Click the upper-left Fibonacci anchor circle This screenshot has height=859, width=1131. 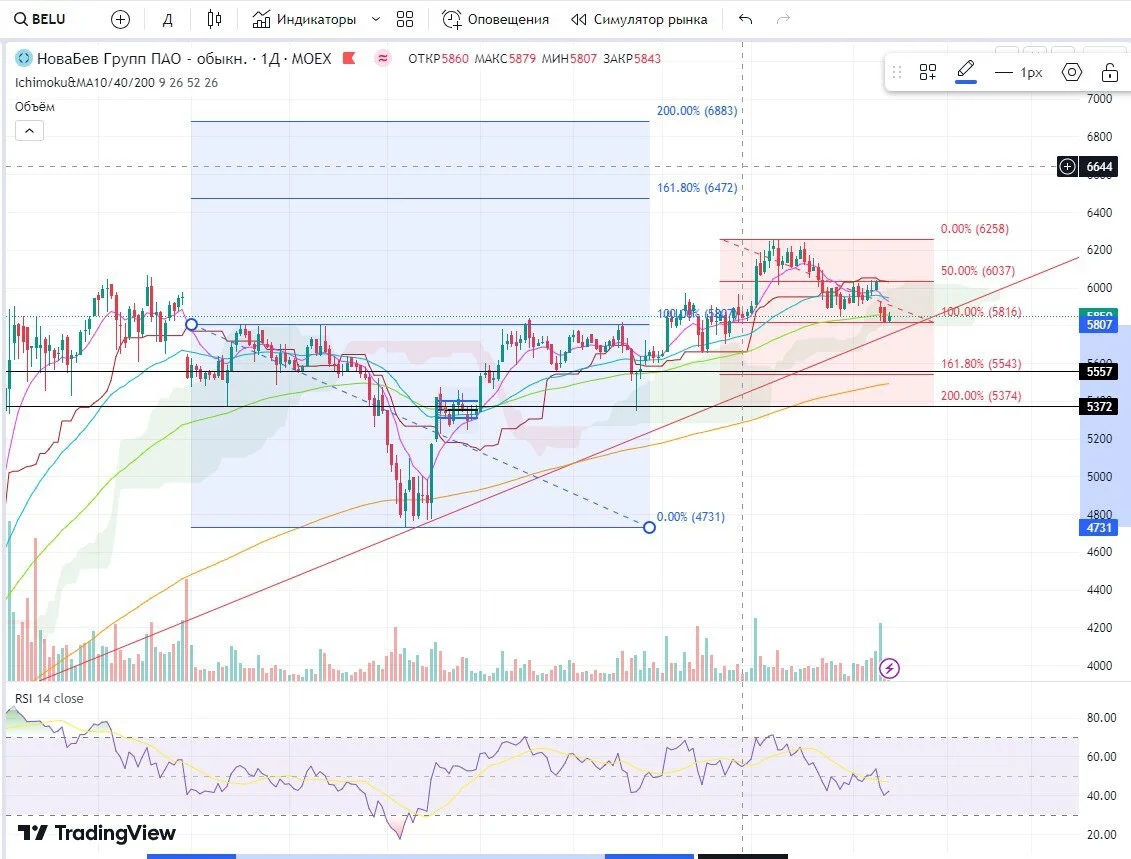click(x=191, y=325)
